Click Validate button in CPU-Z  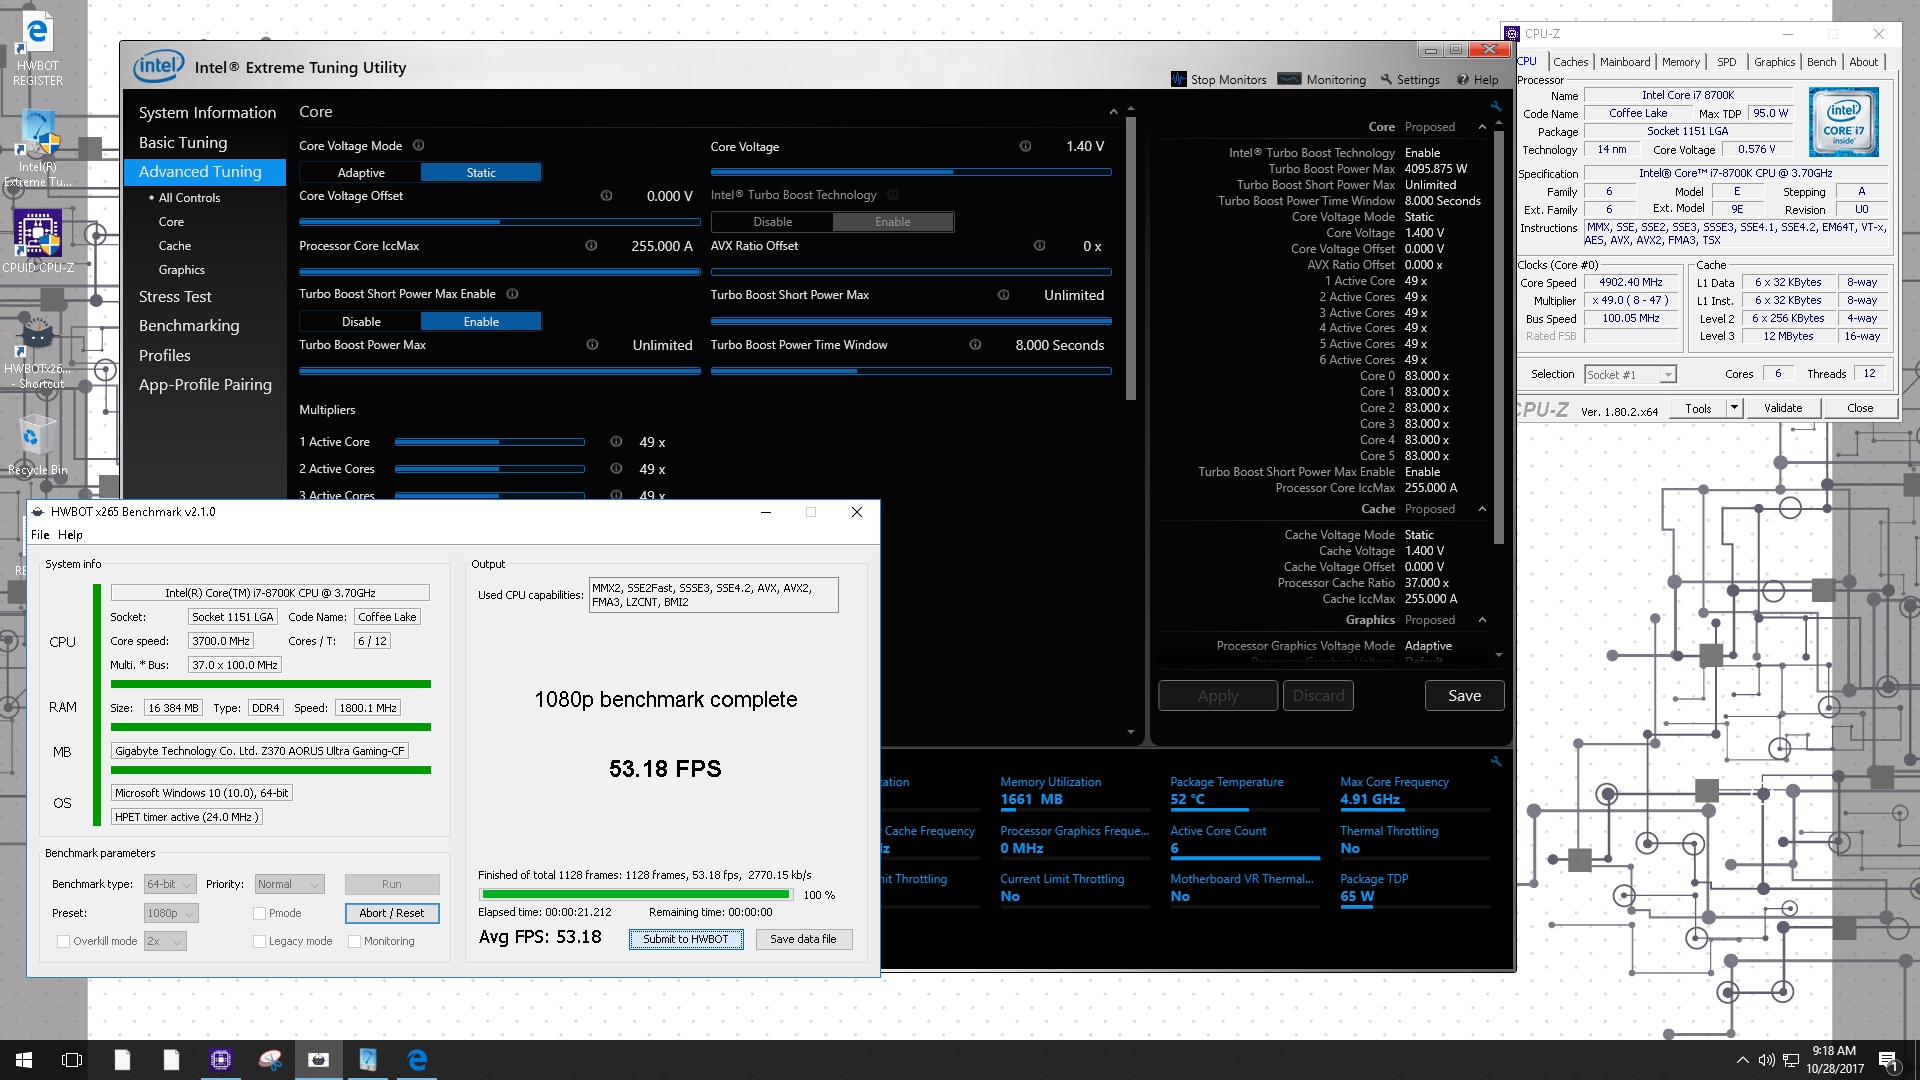click(x=1783, y=408)
